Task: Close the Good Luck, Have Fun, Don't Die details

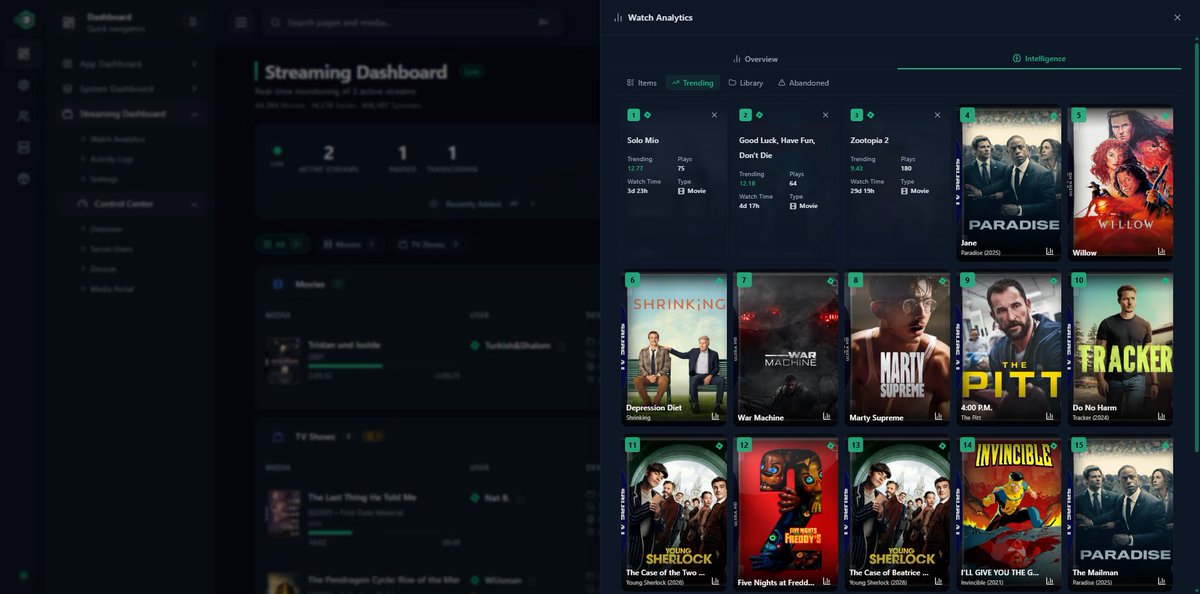Action: click(x=825, y=115)
